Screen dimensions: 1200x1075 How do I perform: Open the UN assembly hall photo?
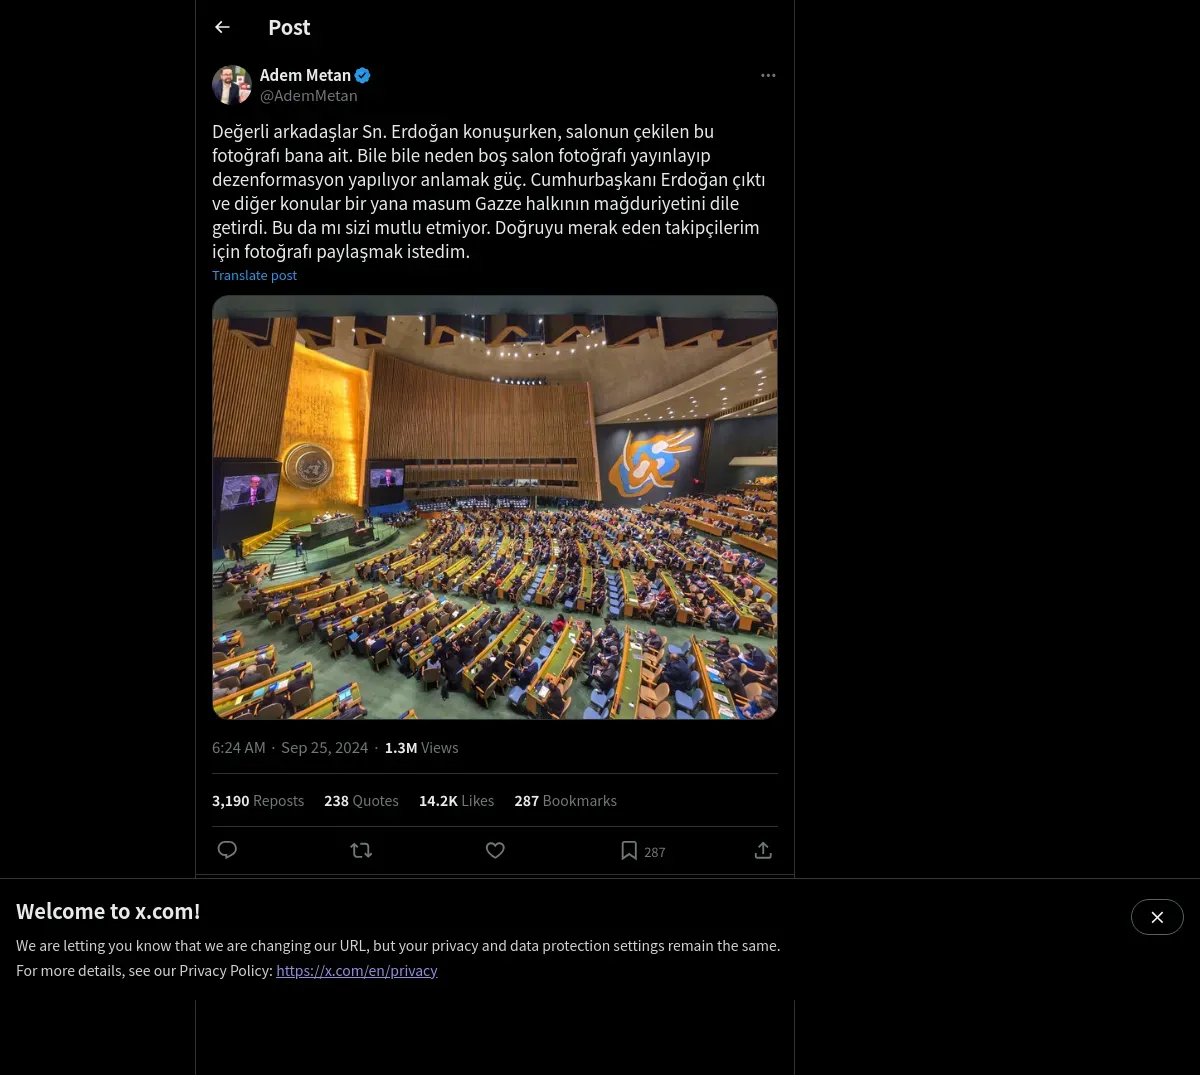(495, 507)
